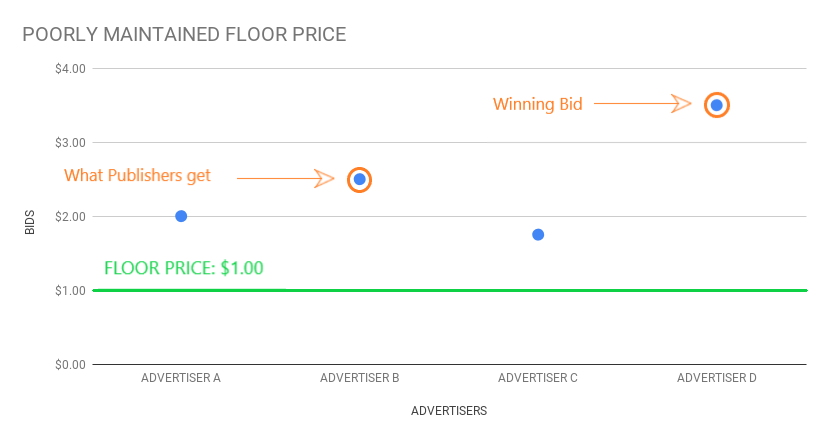Viewport: 828px width, 440px height.
Task: Click the arrow after What Publishers get
Action: (286, 179)
